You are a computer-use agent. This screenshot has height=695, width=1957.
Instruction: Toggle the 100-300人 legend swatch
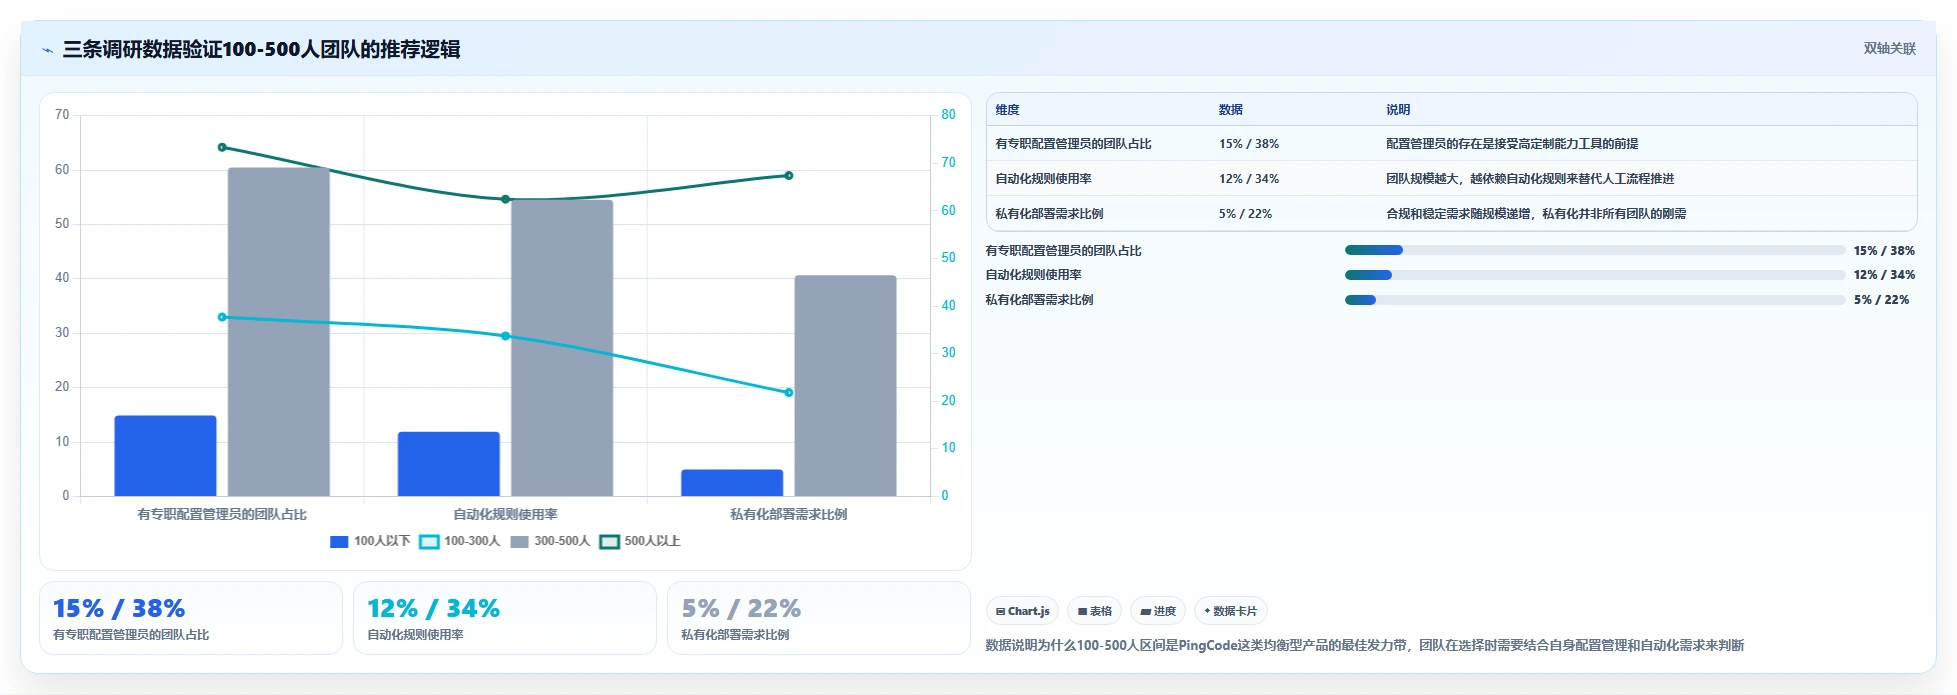pos(429,542)
